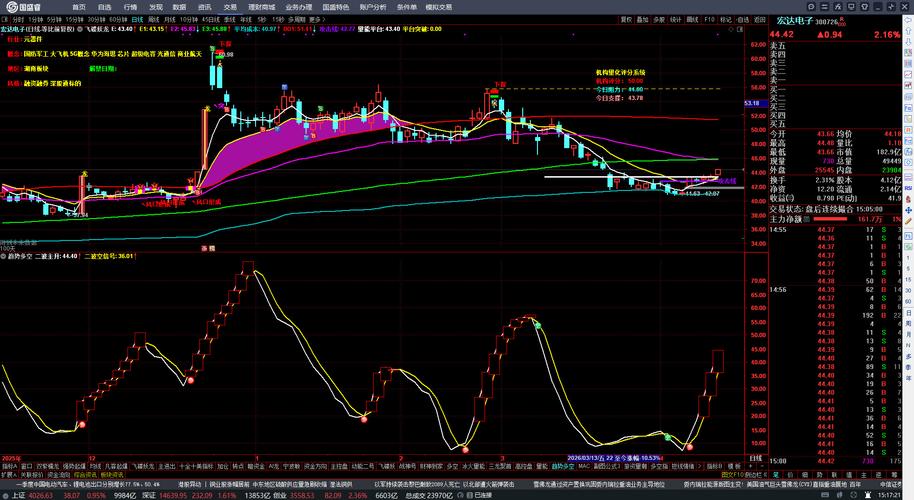Screen dimensions: 914x500
Task: Click the hamburger menu icon in title bar
Action: [x=824, y=7]
